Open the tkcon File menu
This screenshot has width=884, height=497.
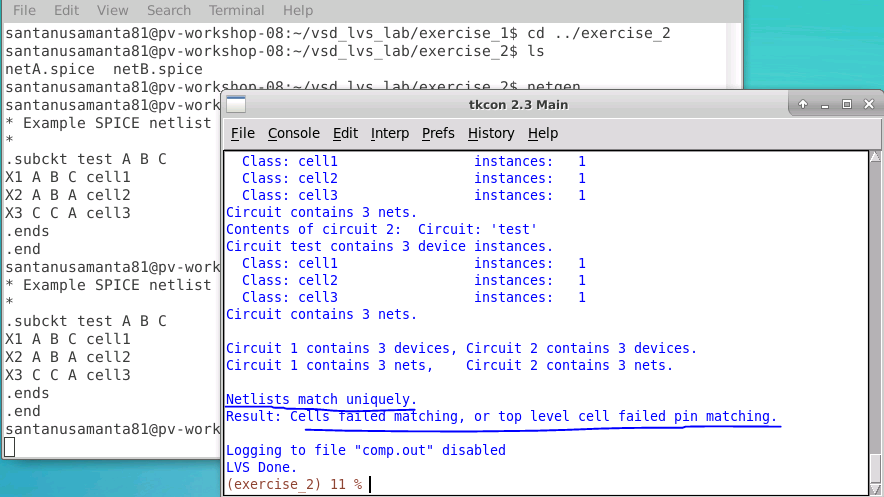[x=242, y=134]
